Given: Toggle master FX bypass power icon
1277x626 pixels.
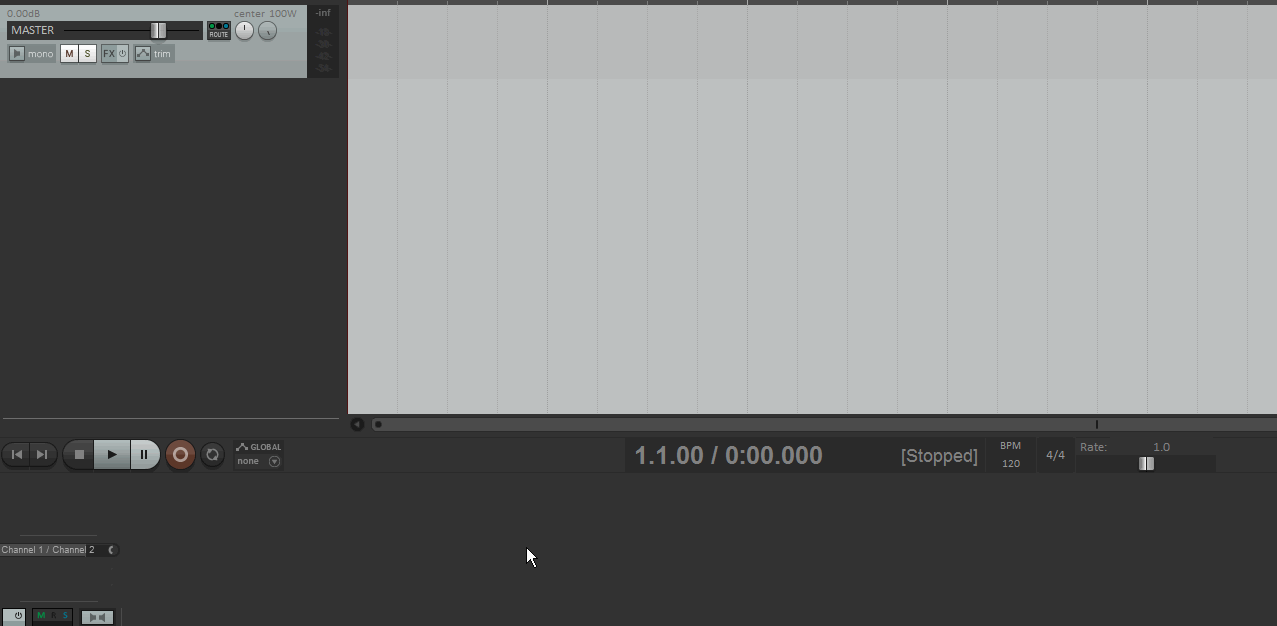Looking at the screenshot, I should tap(123, 54).
